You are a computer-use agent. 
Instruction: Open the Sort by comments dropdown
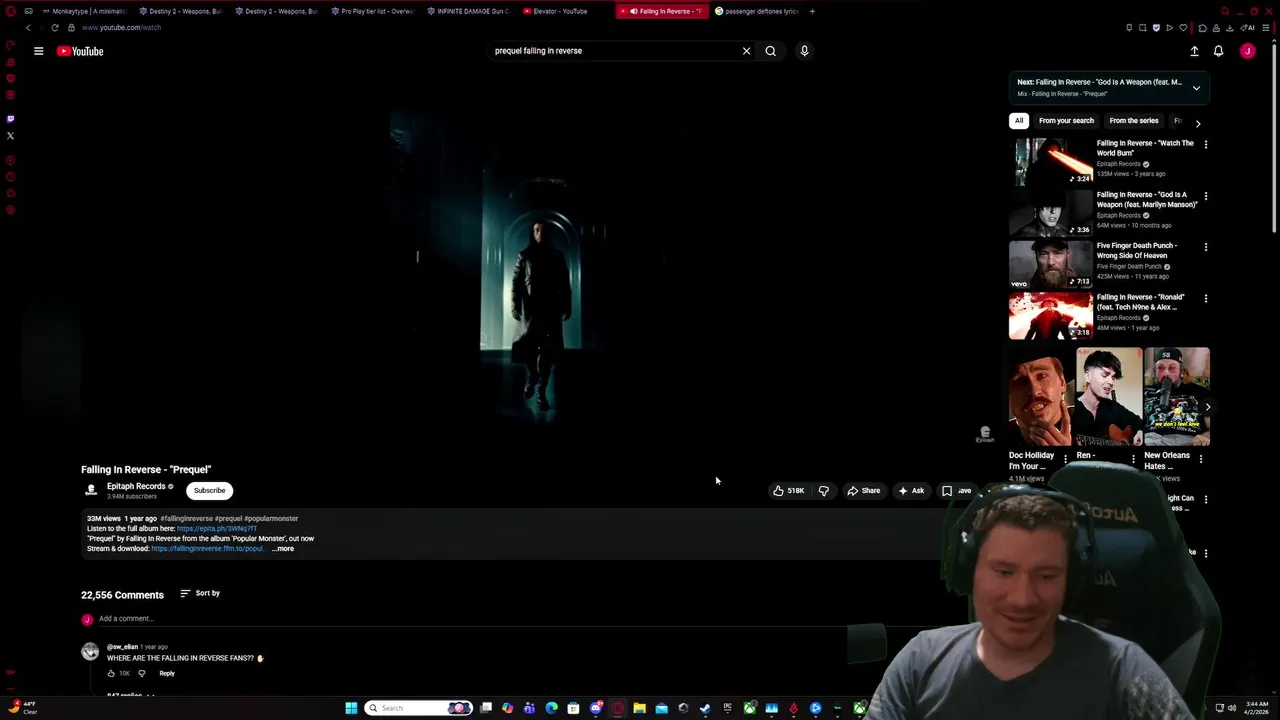(x=200, y=593)
